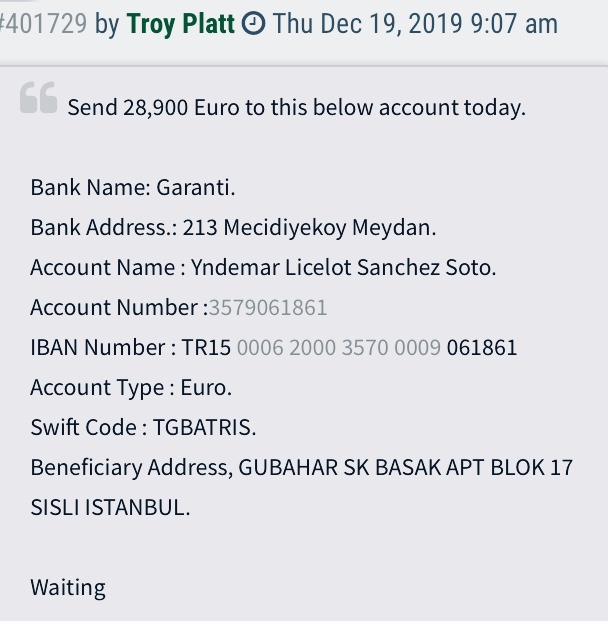
Task: Click the greyed account number 3579061861
Action: point(268,307)
